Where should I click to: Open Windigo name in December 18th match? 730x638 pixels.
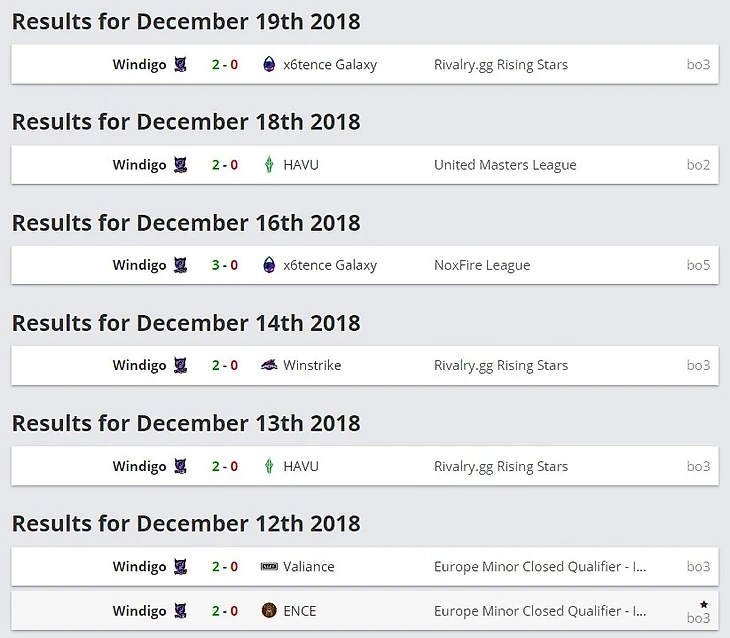click(139, 165)
